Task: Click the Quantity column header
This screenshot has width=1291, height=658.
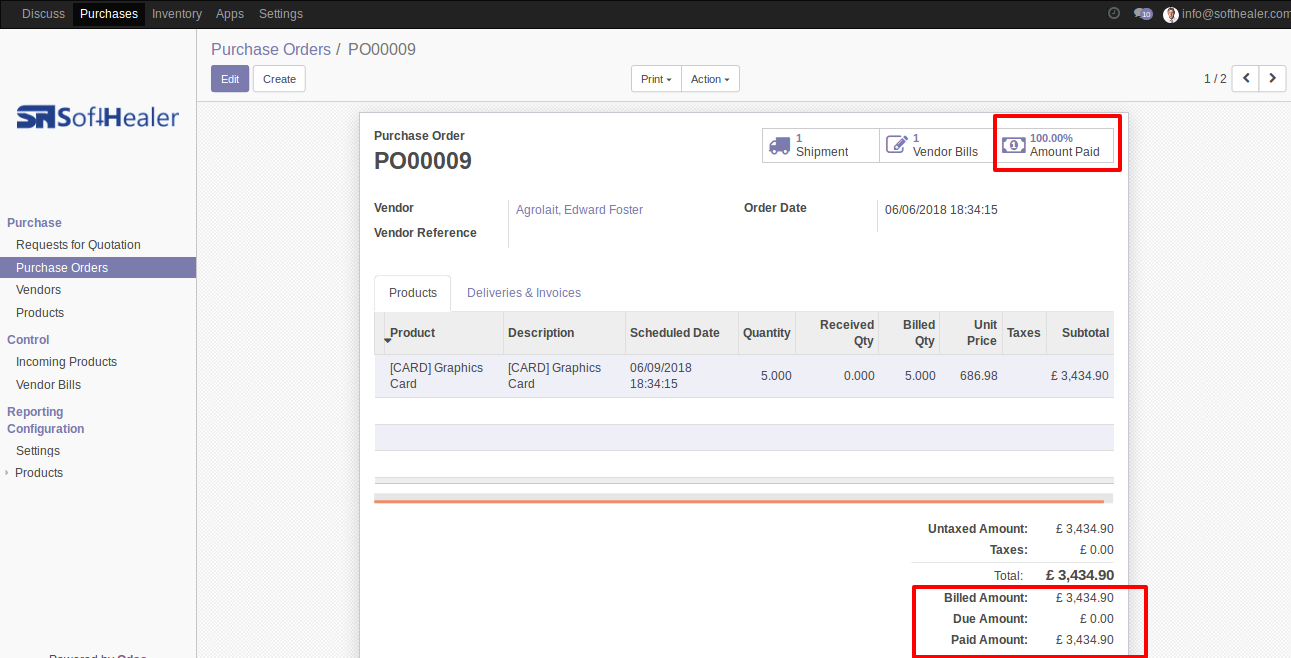Action: point(767,333)
